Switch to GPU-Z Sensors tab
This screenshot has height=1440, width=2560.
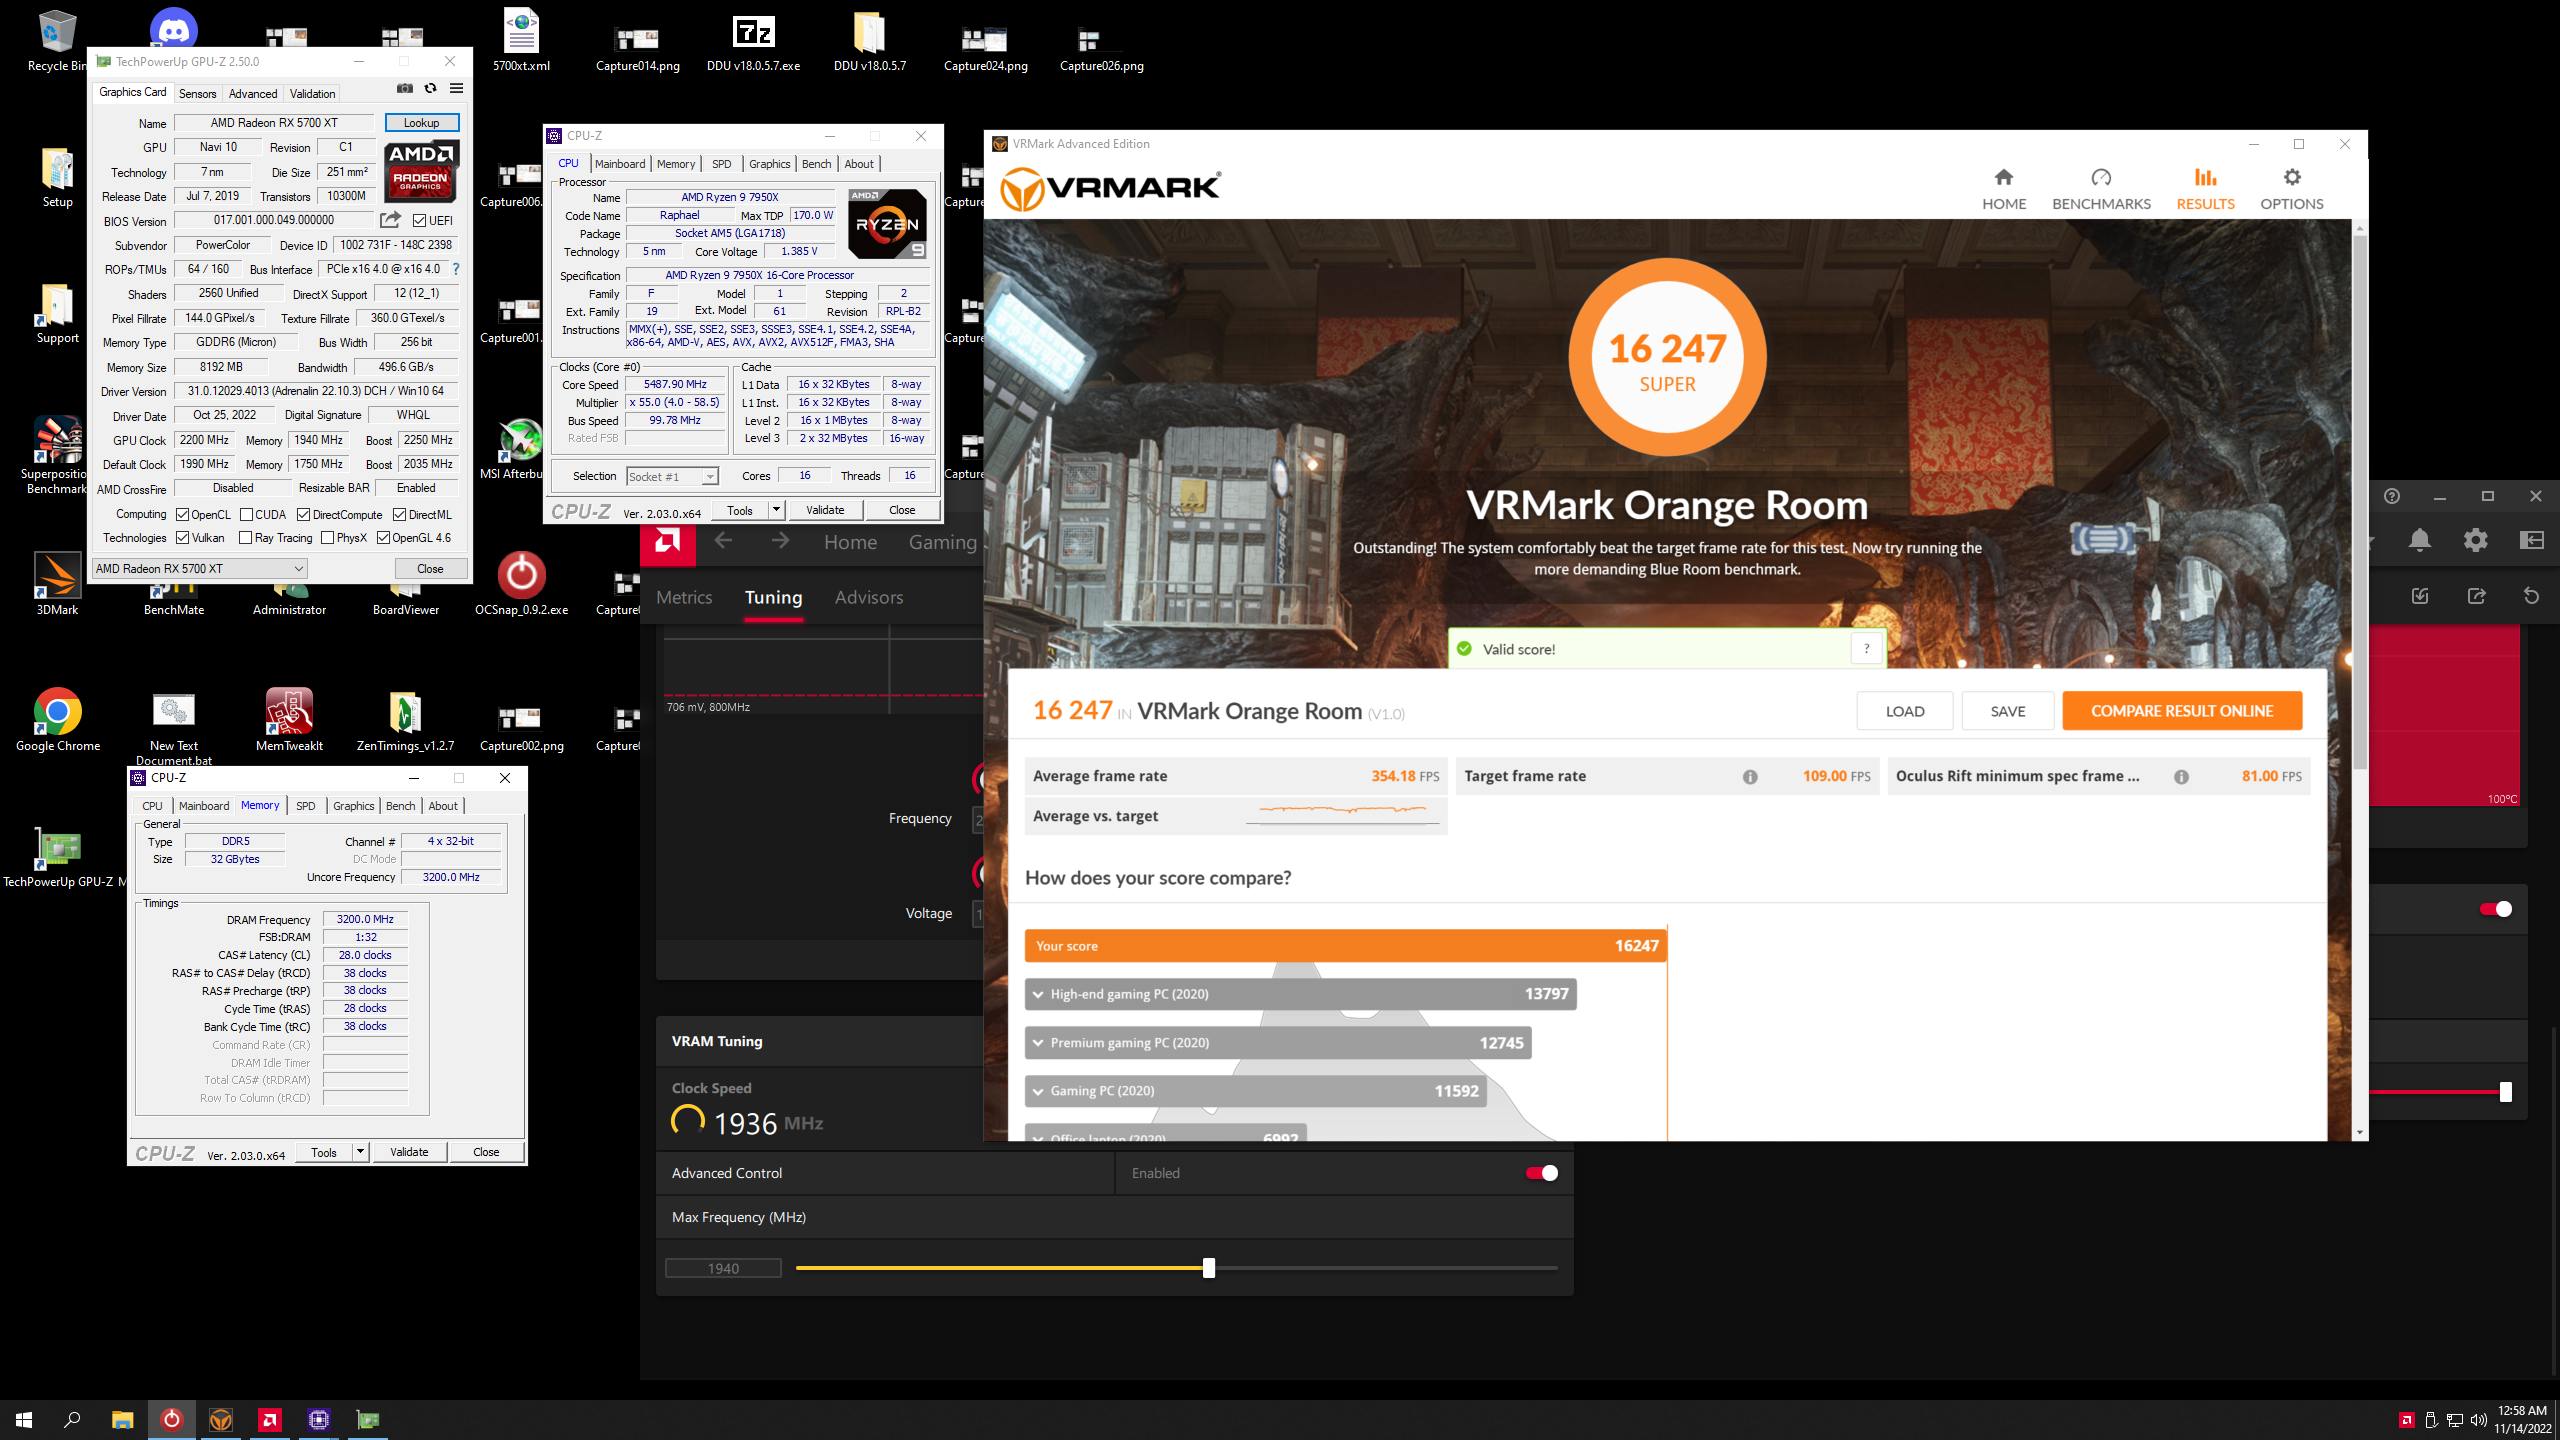coord(197,93)
